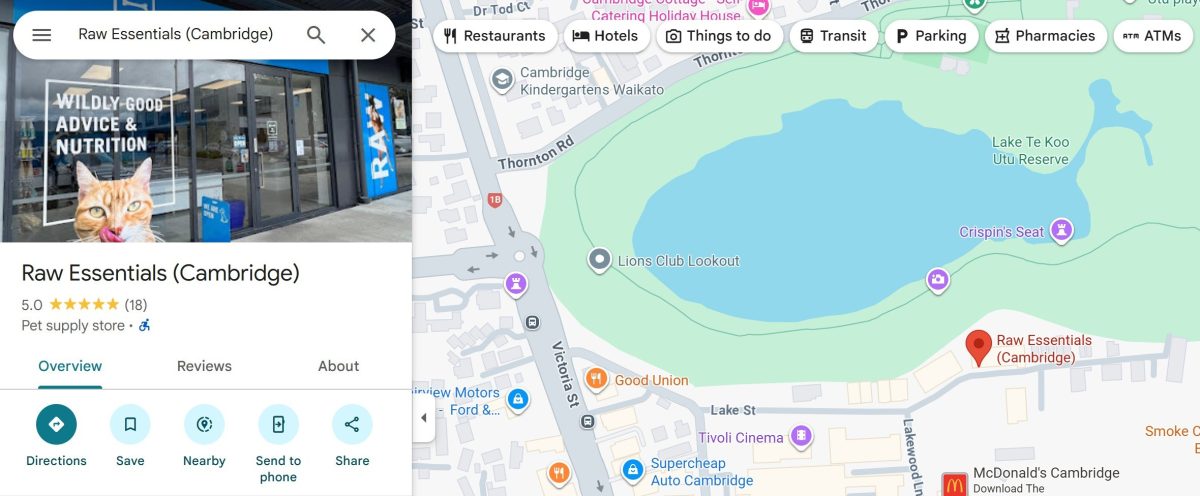
Task: Open the About tab
Action: (x=338, y=366)
